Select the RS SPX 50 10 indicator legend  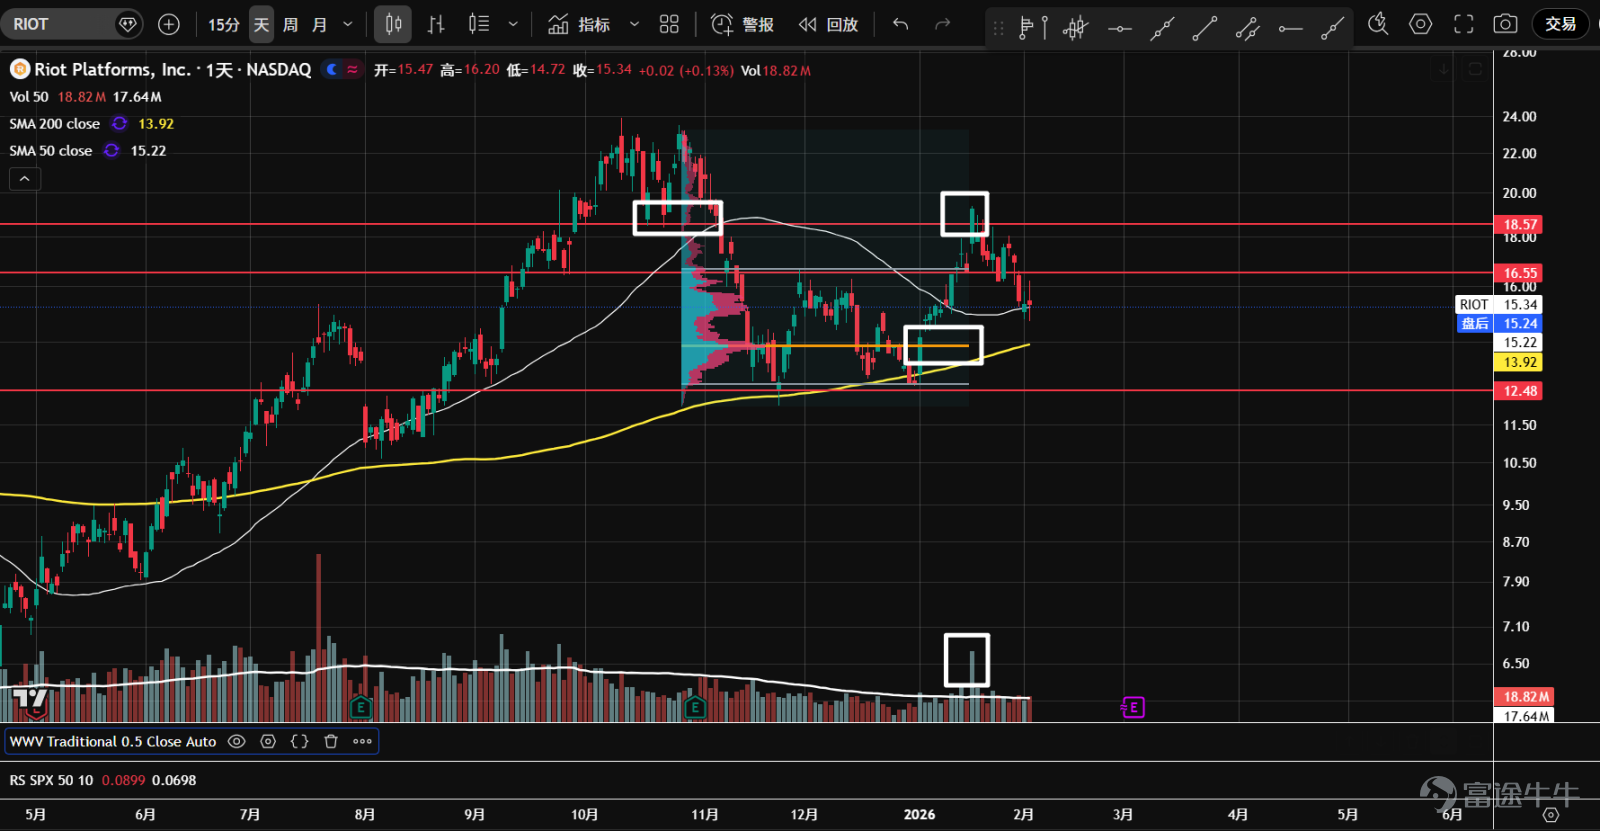[x=51, y=780]
